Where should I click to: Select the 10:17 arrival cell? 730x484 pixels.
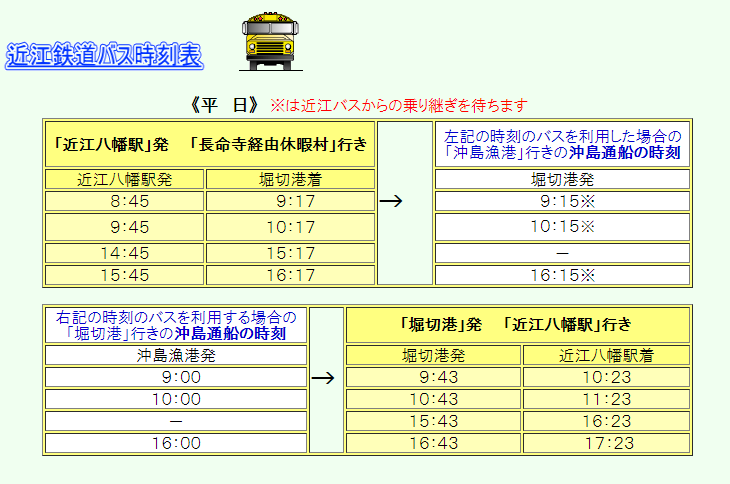click(x=291, y=227)
